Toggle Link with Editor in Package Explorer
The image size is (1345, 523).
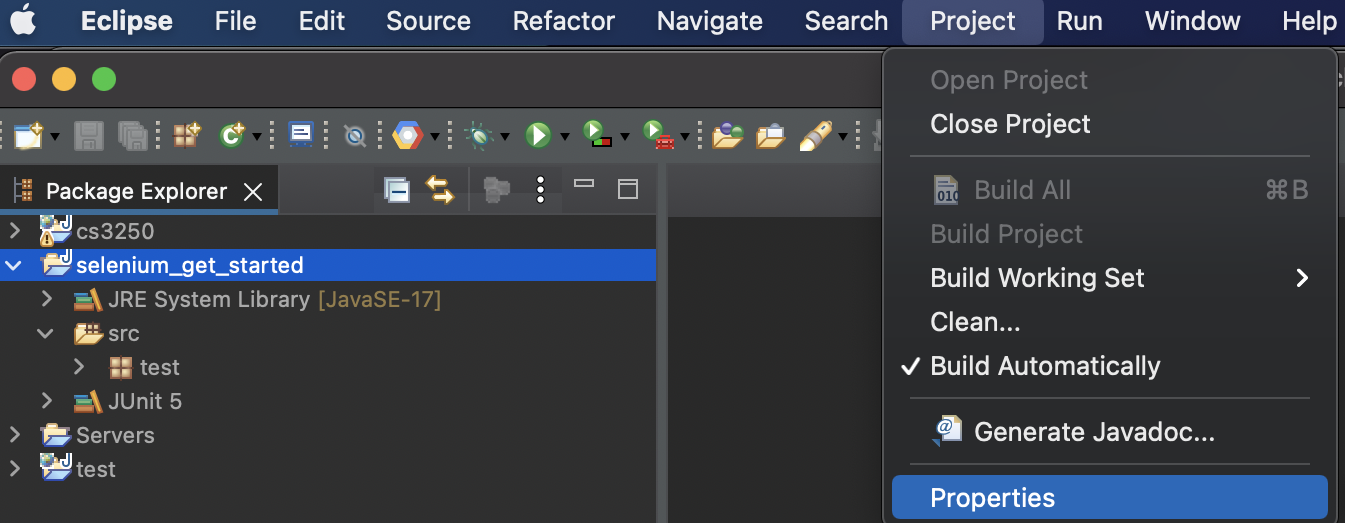[x=440, y=190]
